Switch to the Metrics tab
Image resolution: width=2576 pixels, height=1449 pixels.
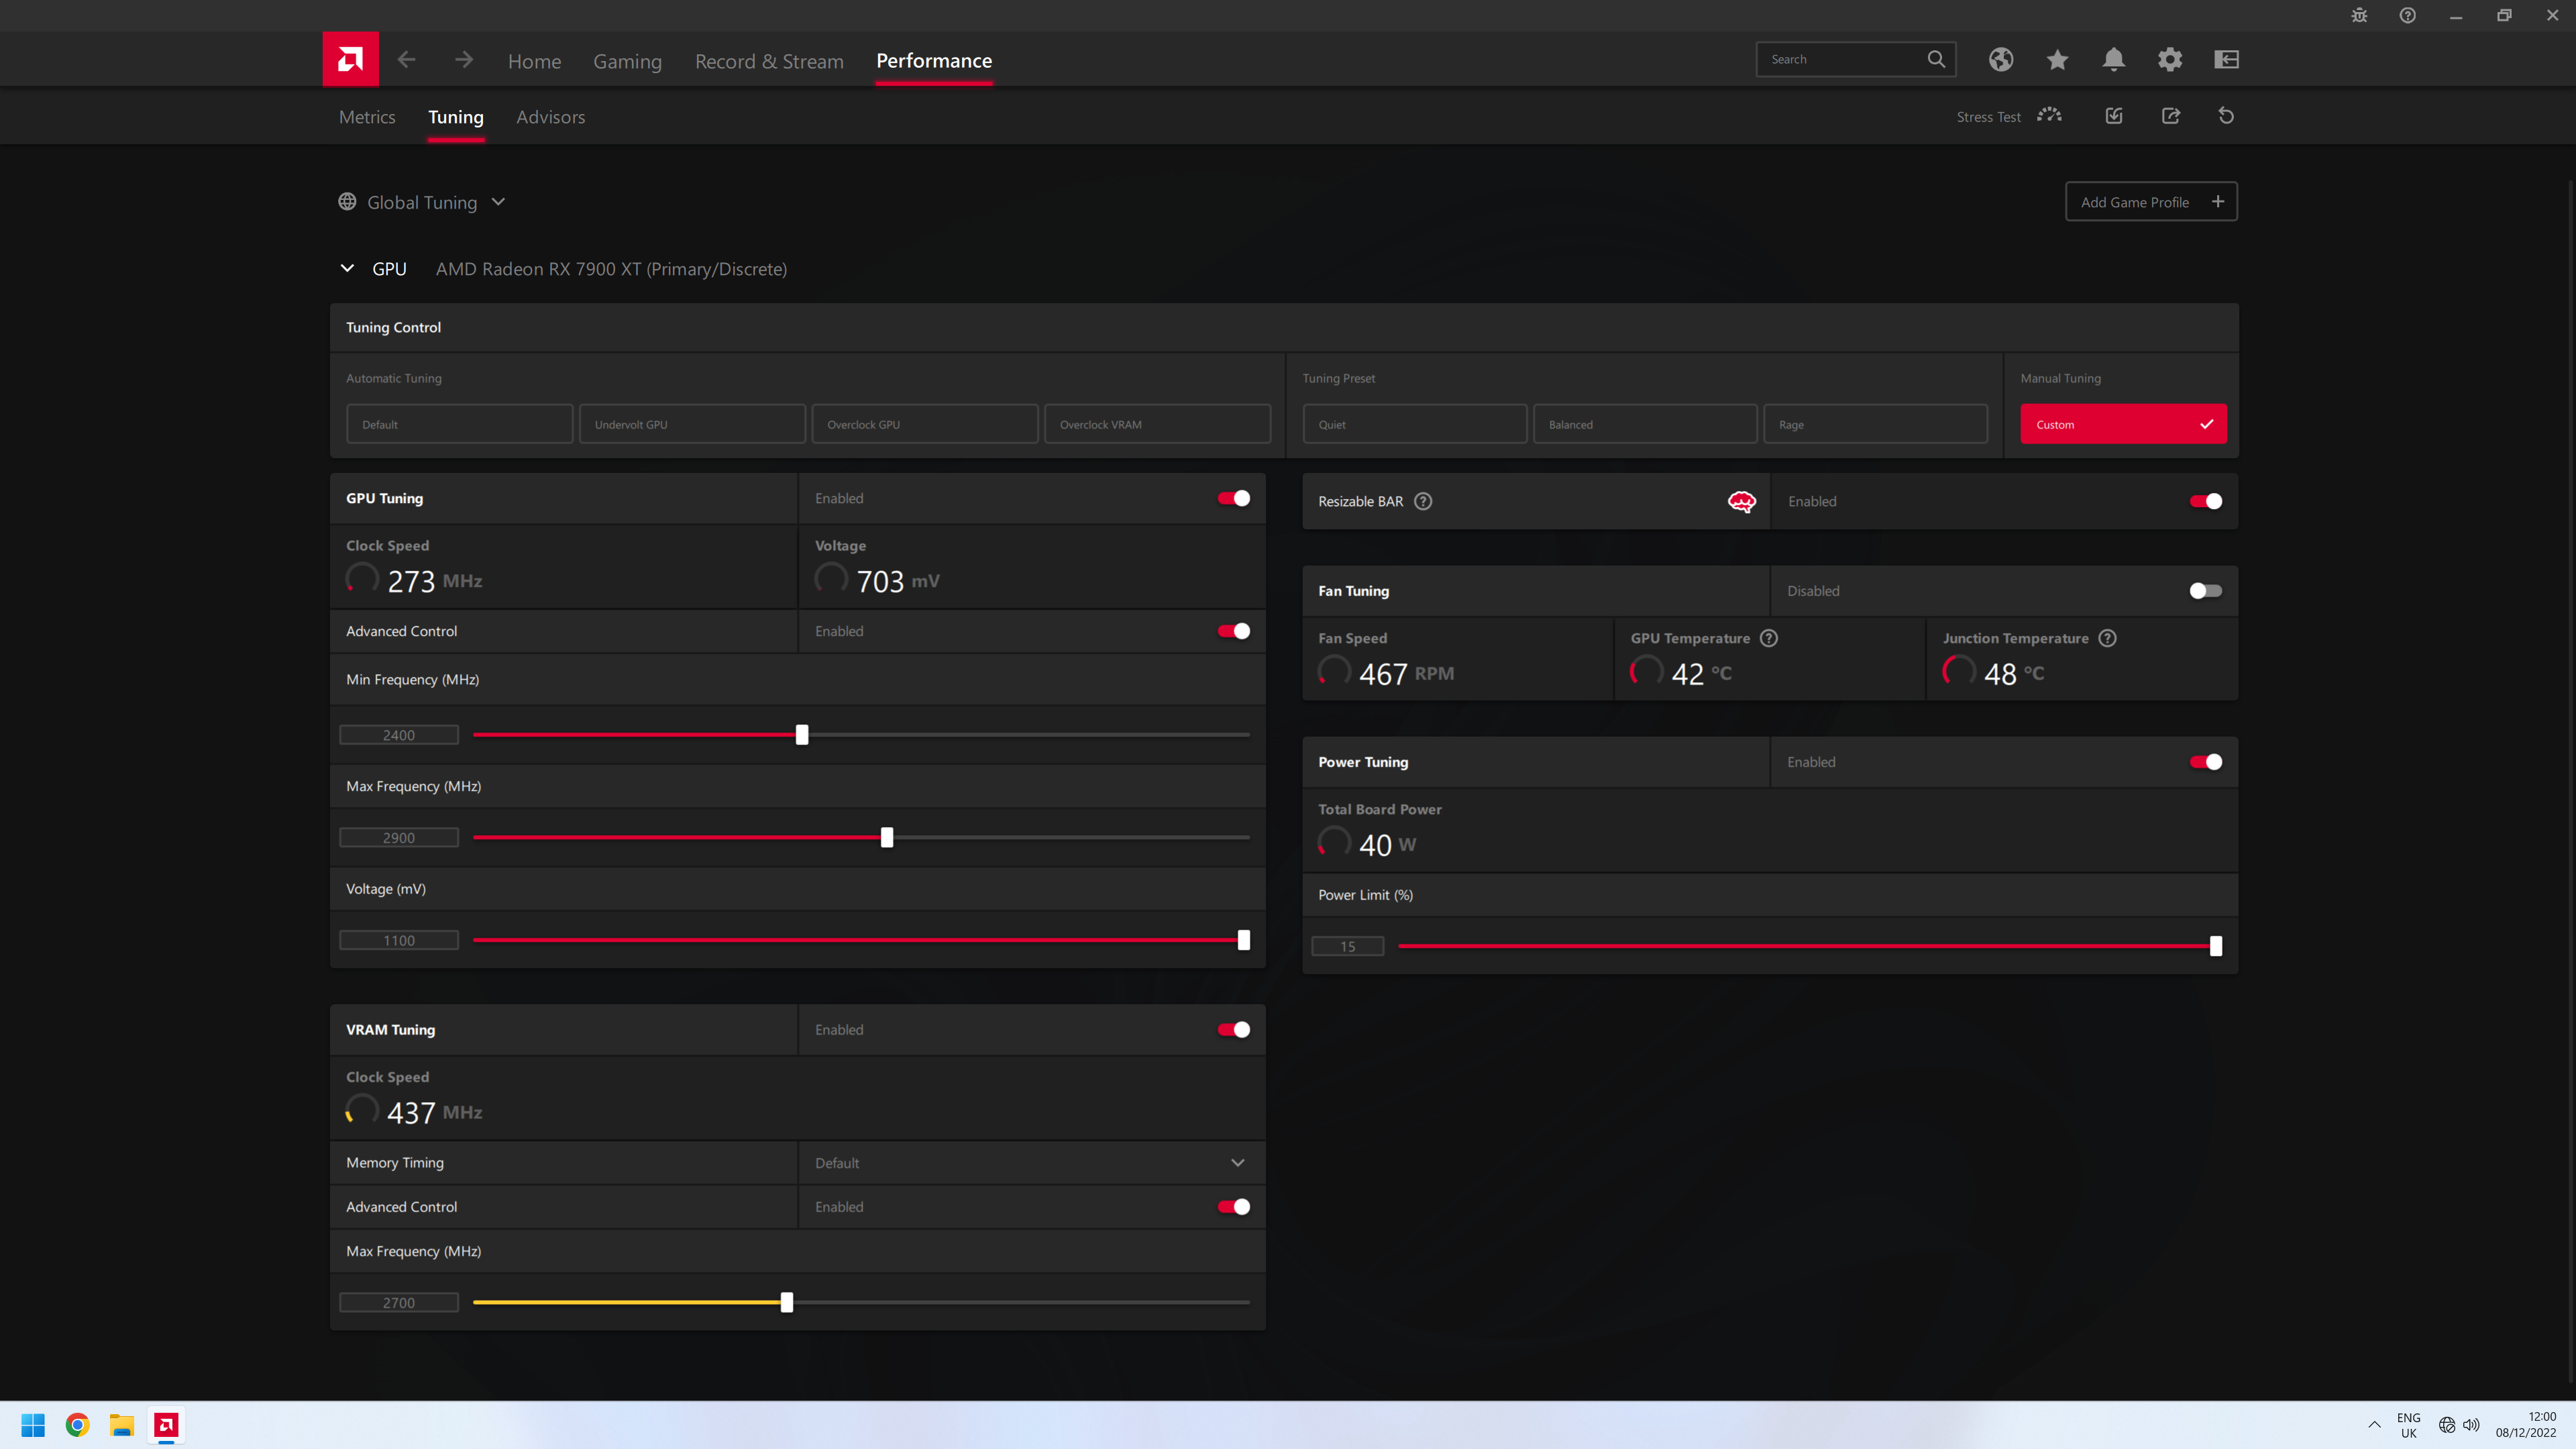point(367,117)
